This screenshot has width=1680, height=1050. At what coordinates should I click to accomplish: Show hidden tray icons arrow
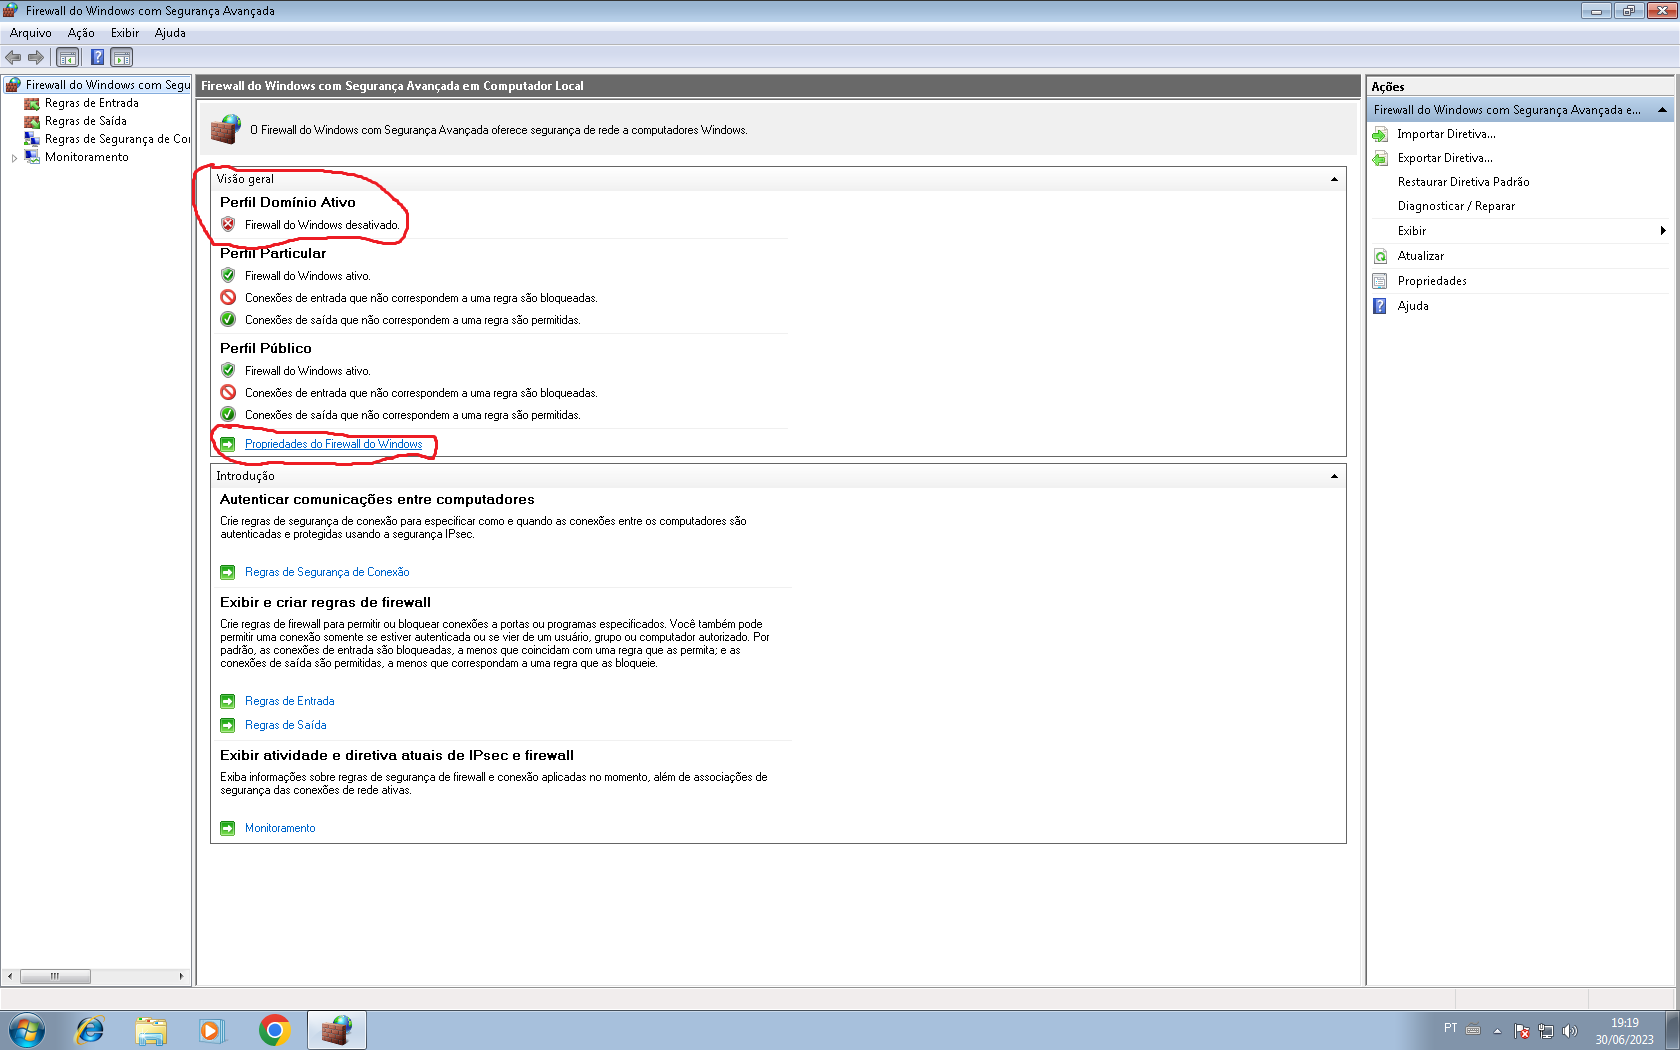[x=1497, y=1031]
